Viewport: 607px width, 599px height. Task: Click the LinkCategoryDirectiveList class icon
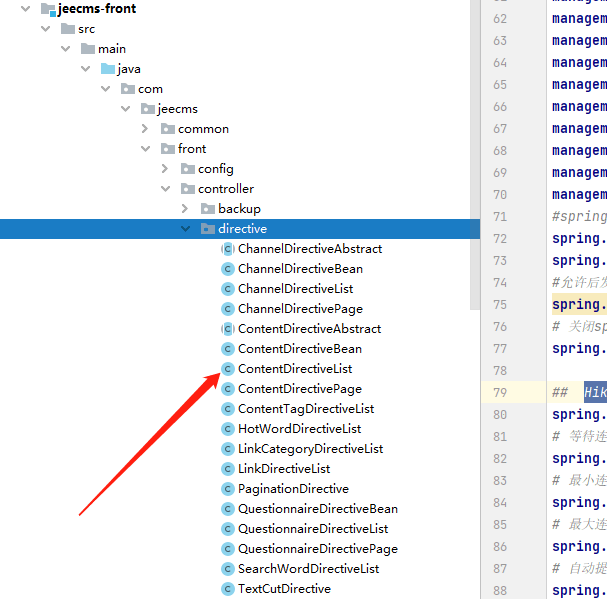click(228, 449)
